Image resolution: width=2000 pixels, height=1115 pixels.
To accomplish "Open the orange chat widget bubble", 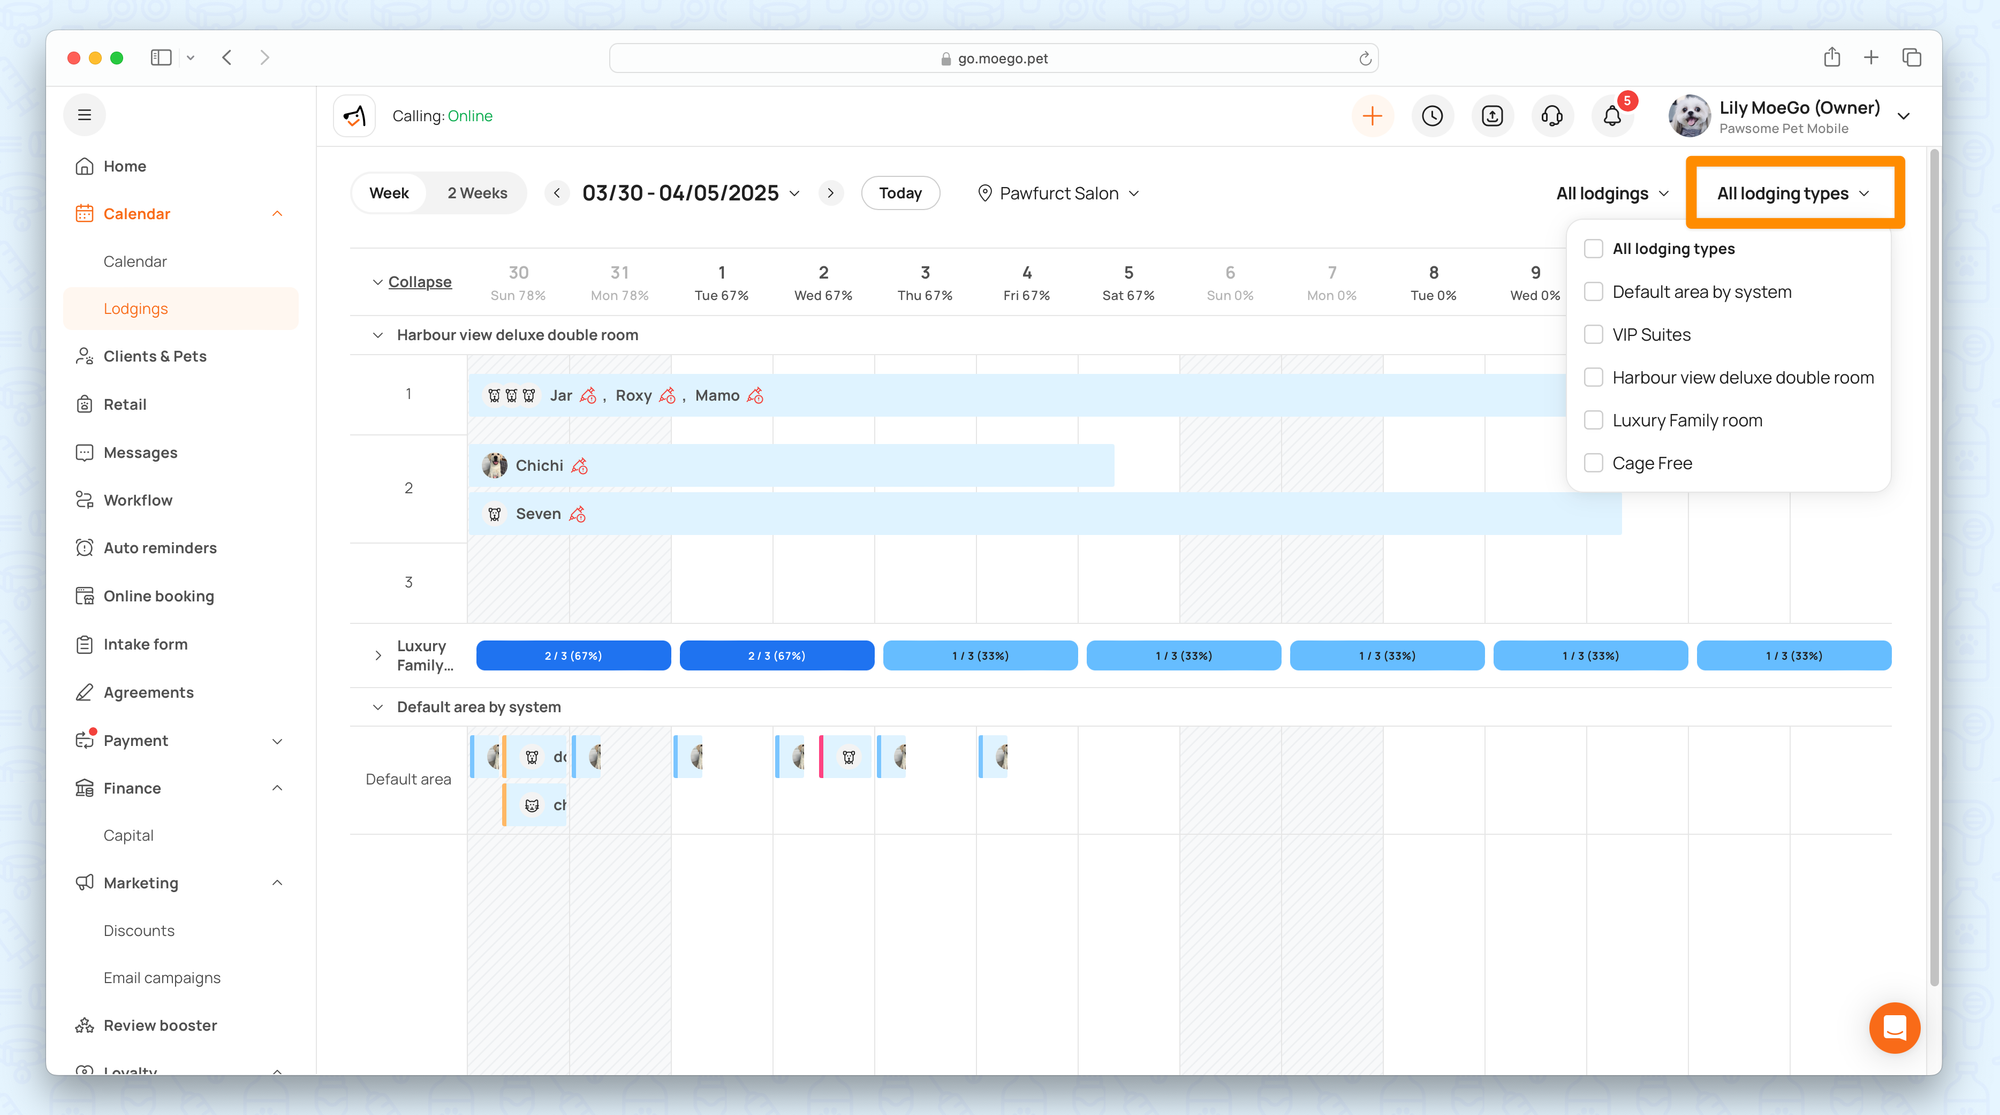I will 1894,1027.
